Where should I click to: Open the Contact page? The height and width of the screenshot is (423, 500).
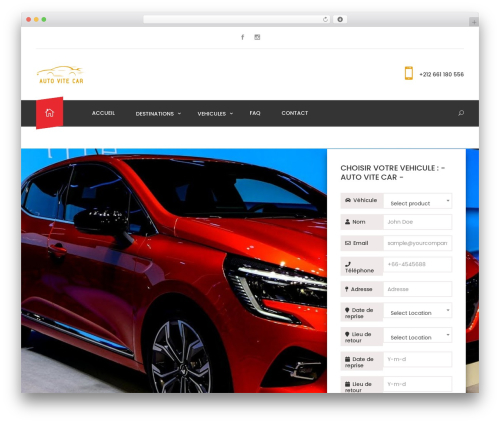pyautogui.click(x=295, y=113)
